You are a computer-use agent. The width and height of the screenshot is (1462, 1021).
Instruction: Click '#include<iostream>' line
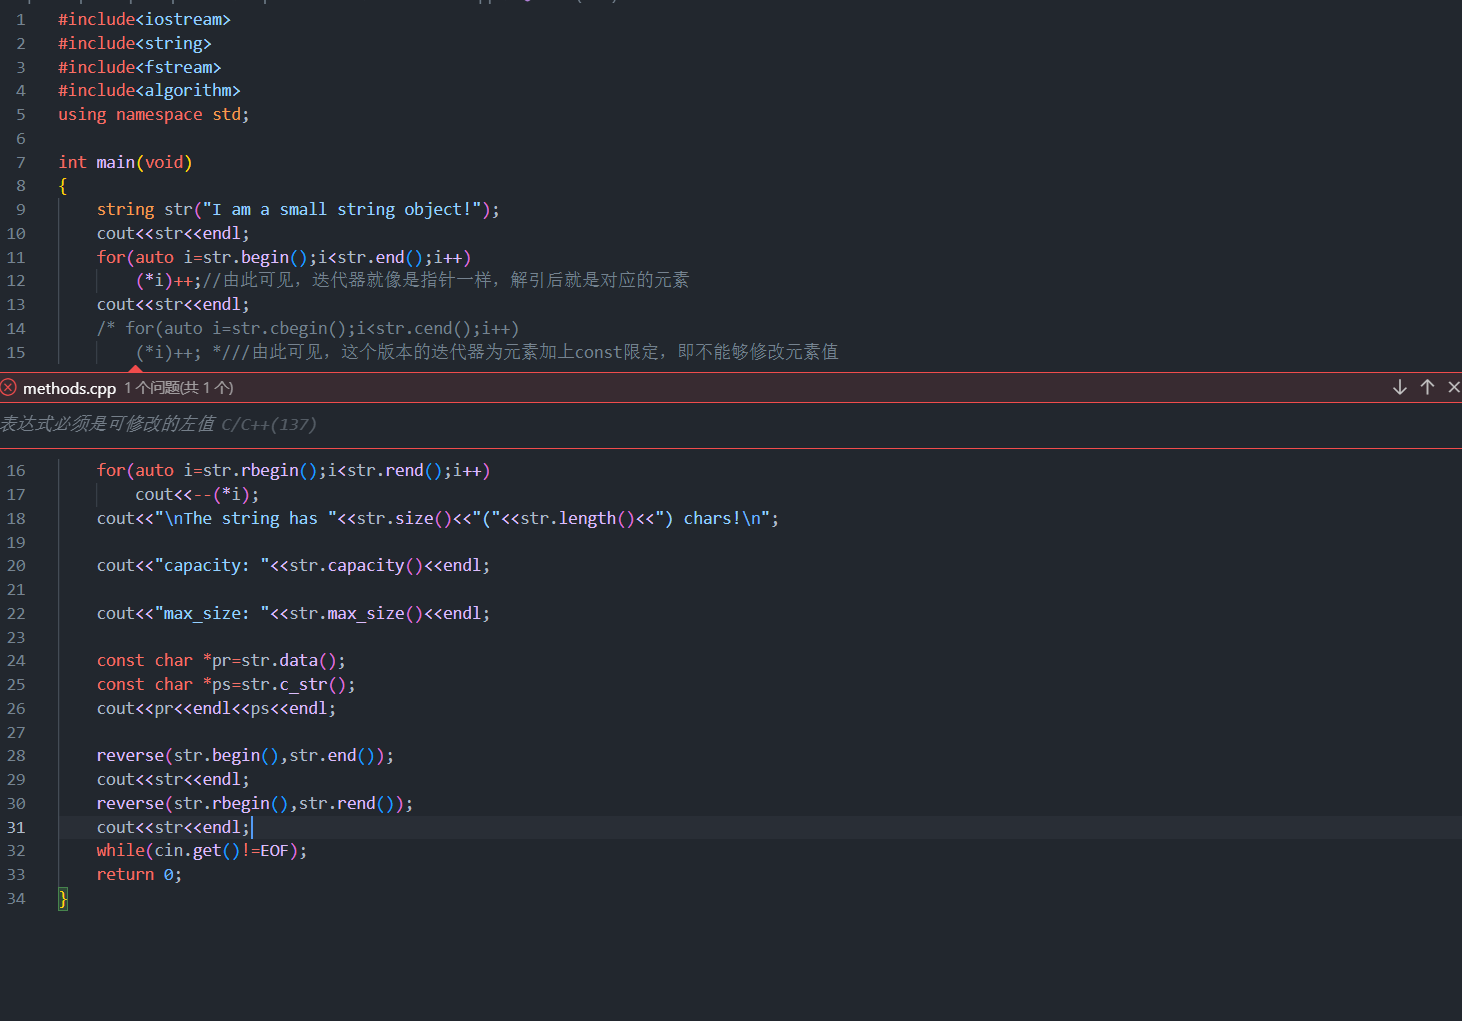point(144,19)
